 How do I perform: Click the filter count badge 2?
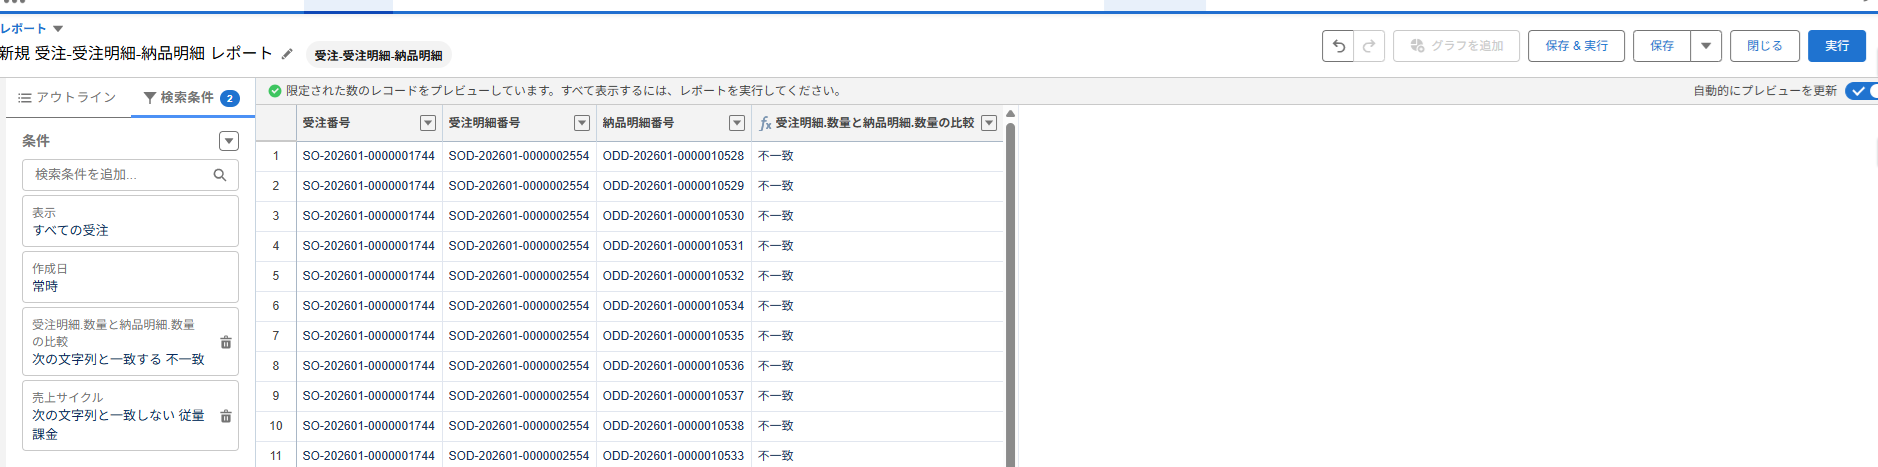click(229, 98)
